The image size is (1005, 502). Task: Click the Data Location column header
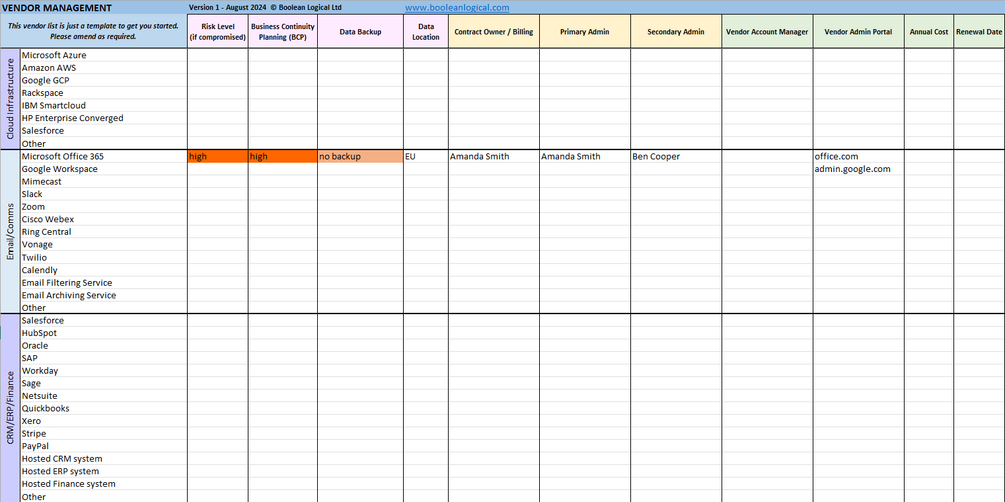(x=426, y=32)
